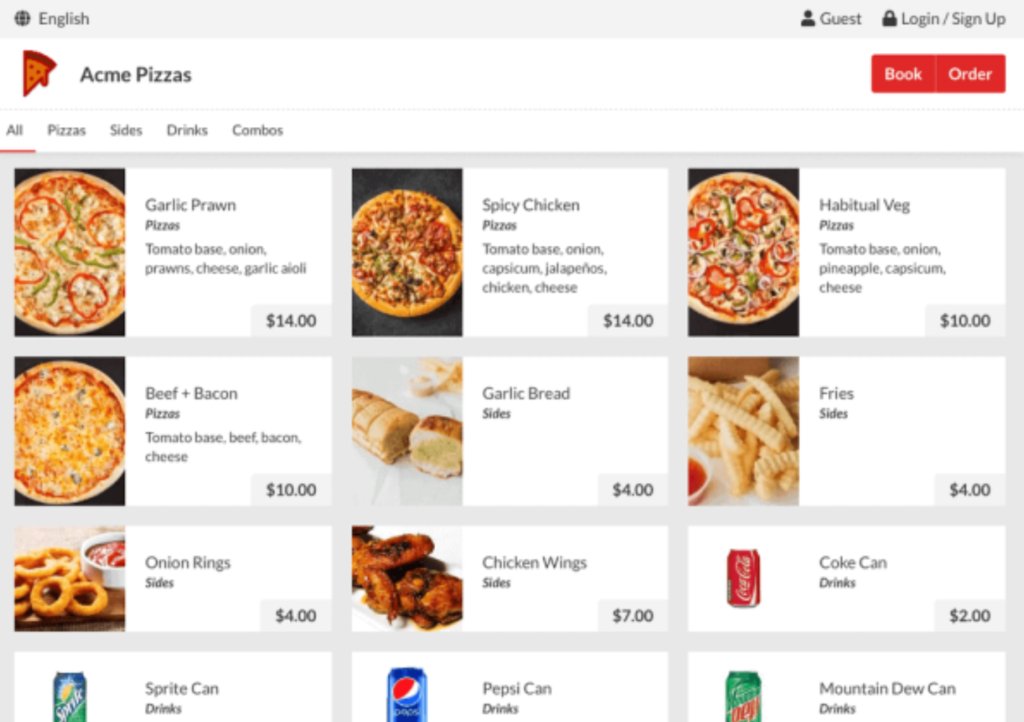Show the Combos tab
Image resolution: width=1024 pixels, height=722 pixels.
click(x=257, y=130)
